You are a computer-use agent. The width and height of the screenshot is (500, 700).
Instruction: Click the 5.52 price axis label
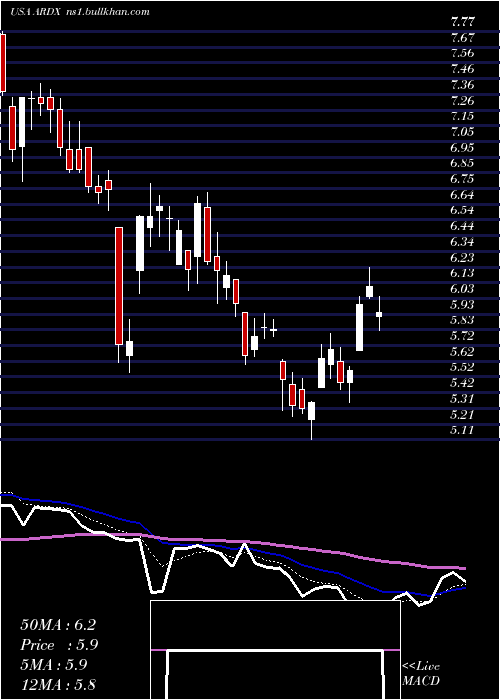click(462, 367)
